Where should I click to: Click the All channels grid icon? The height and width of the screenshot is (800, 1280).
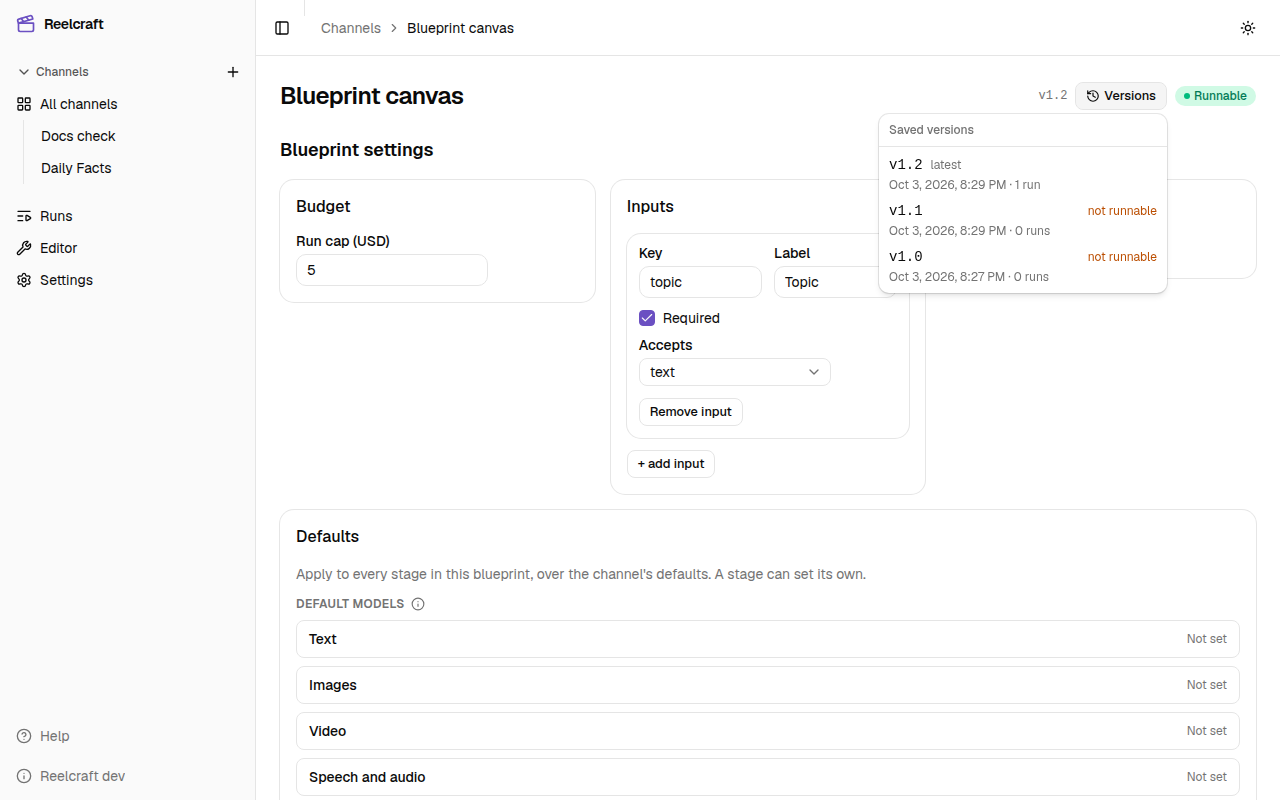(x=24, y=104)
